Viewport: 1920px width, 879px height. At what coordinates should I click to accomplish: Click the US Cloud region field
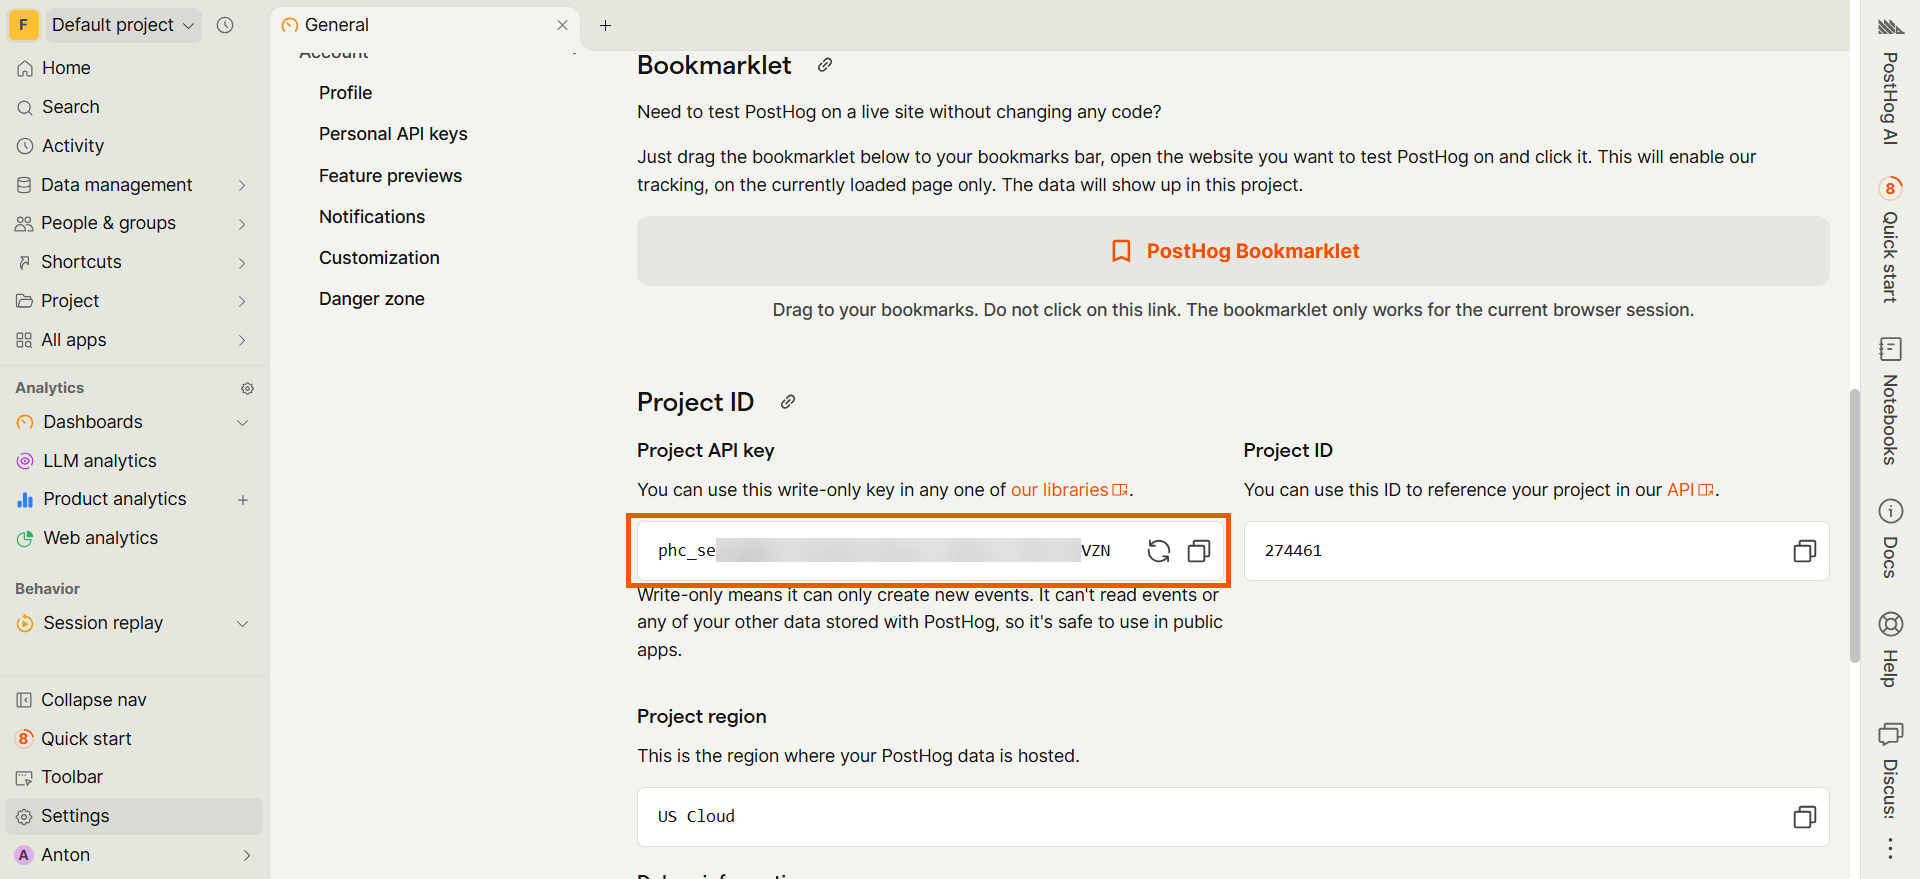click(1233, 817)
